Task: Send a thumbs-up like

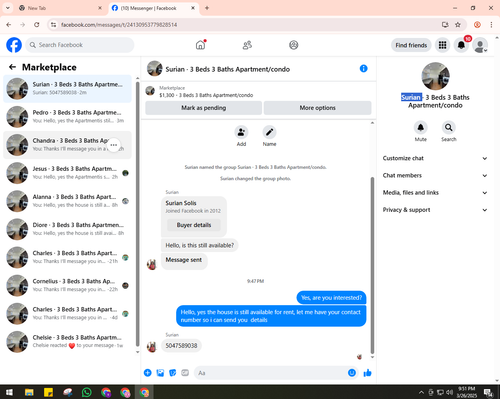Action: click(367, 373)
